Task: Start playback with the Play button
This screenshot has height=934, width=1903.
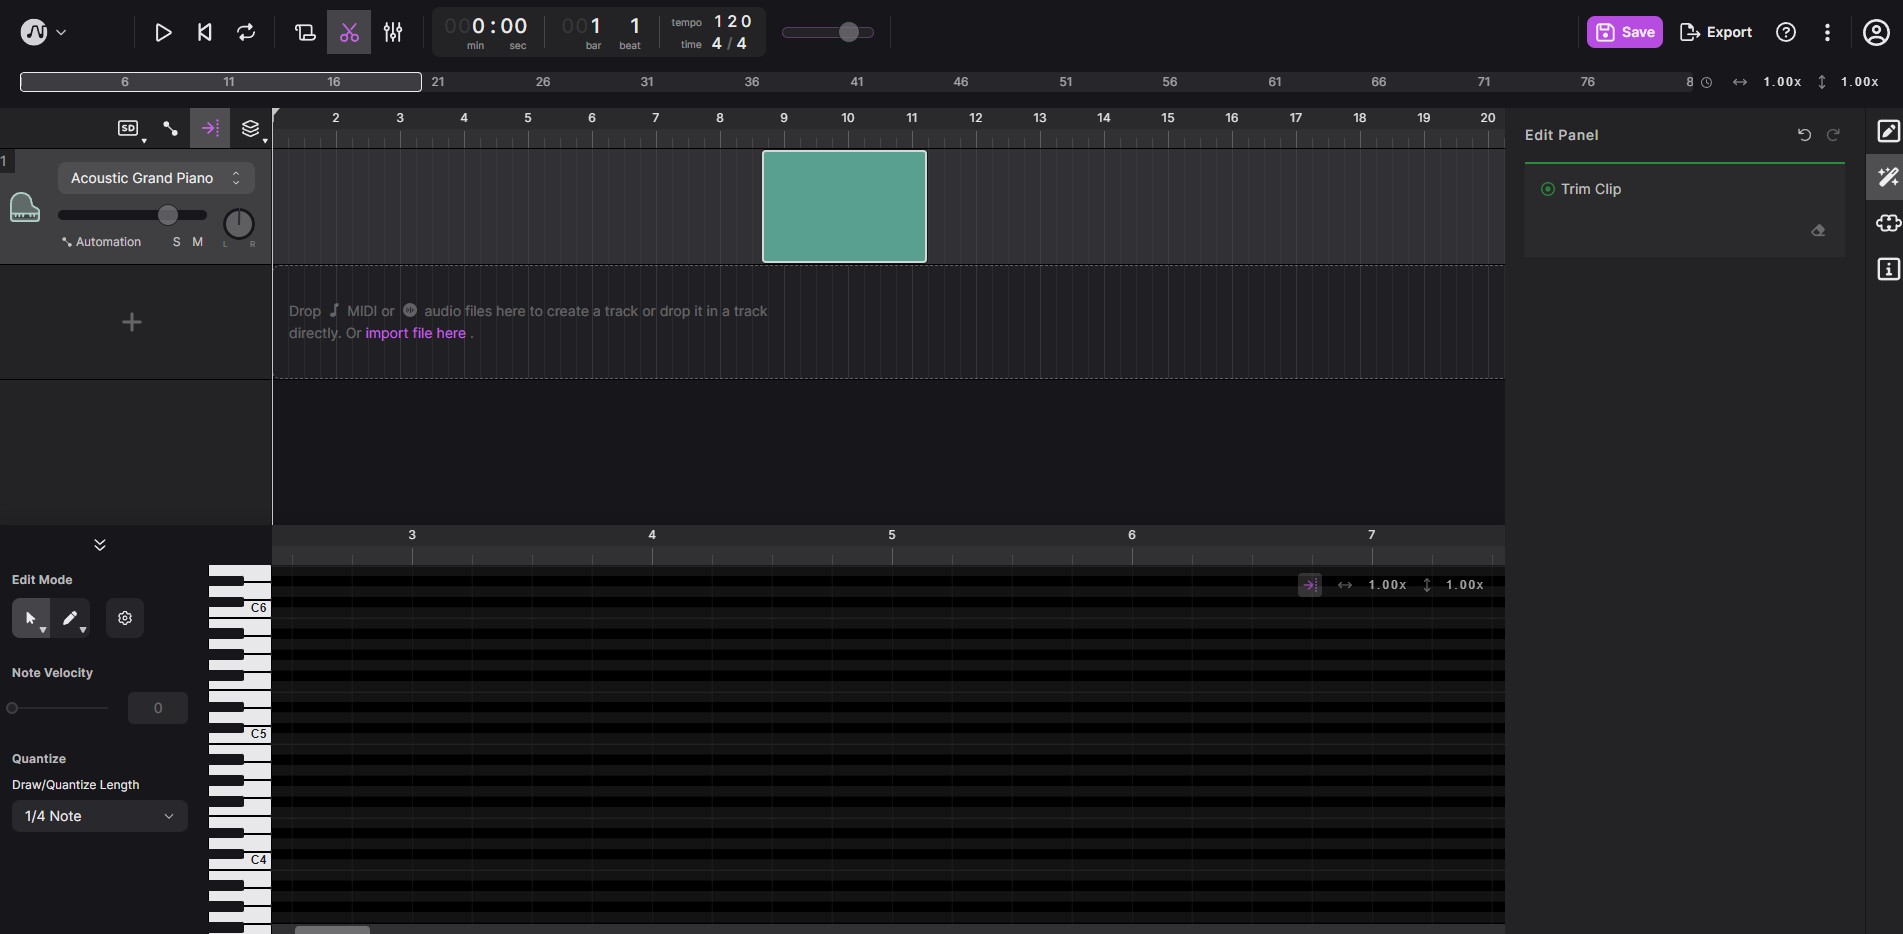Action: (x=163, y=33)
